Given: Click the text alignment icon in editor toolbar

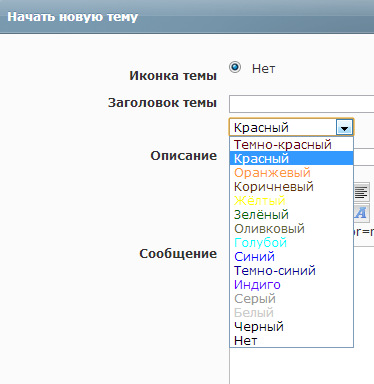Looking at the screenshot, I should pyautogui.click(x=361, y=192).
